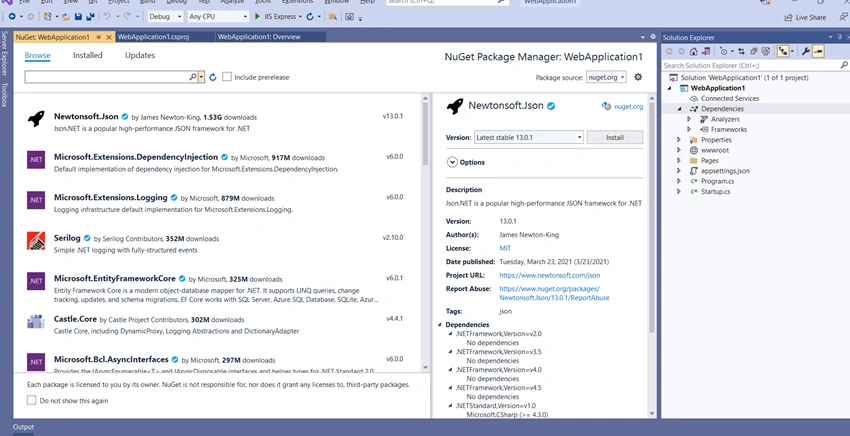Select the Browse tab
850x436 pixels.
37,55
